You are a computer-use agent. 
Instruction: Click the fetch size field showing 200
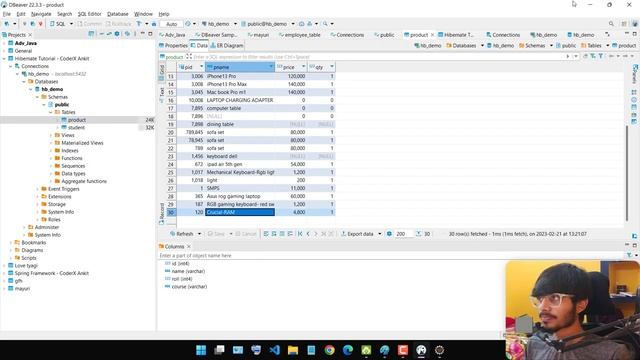click(x=403, y=234)
